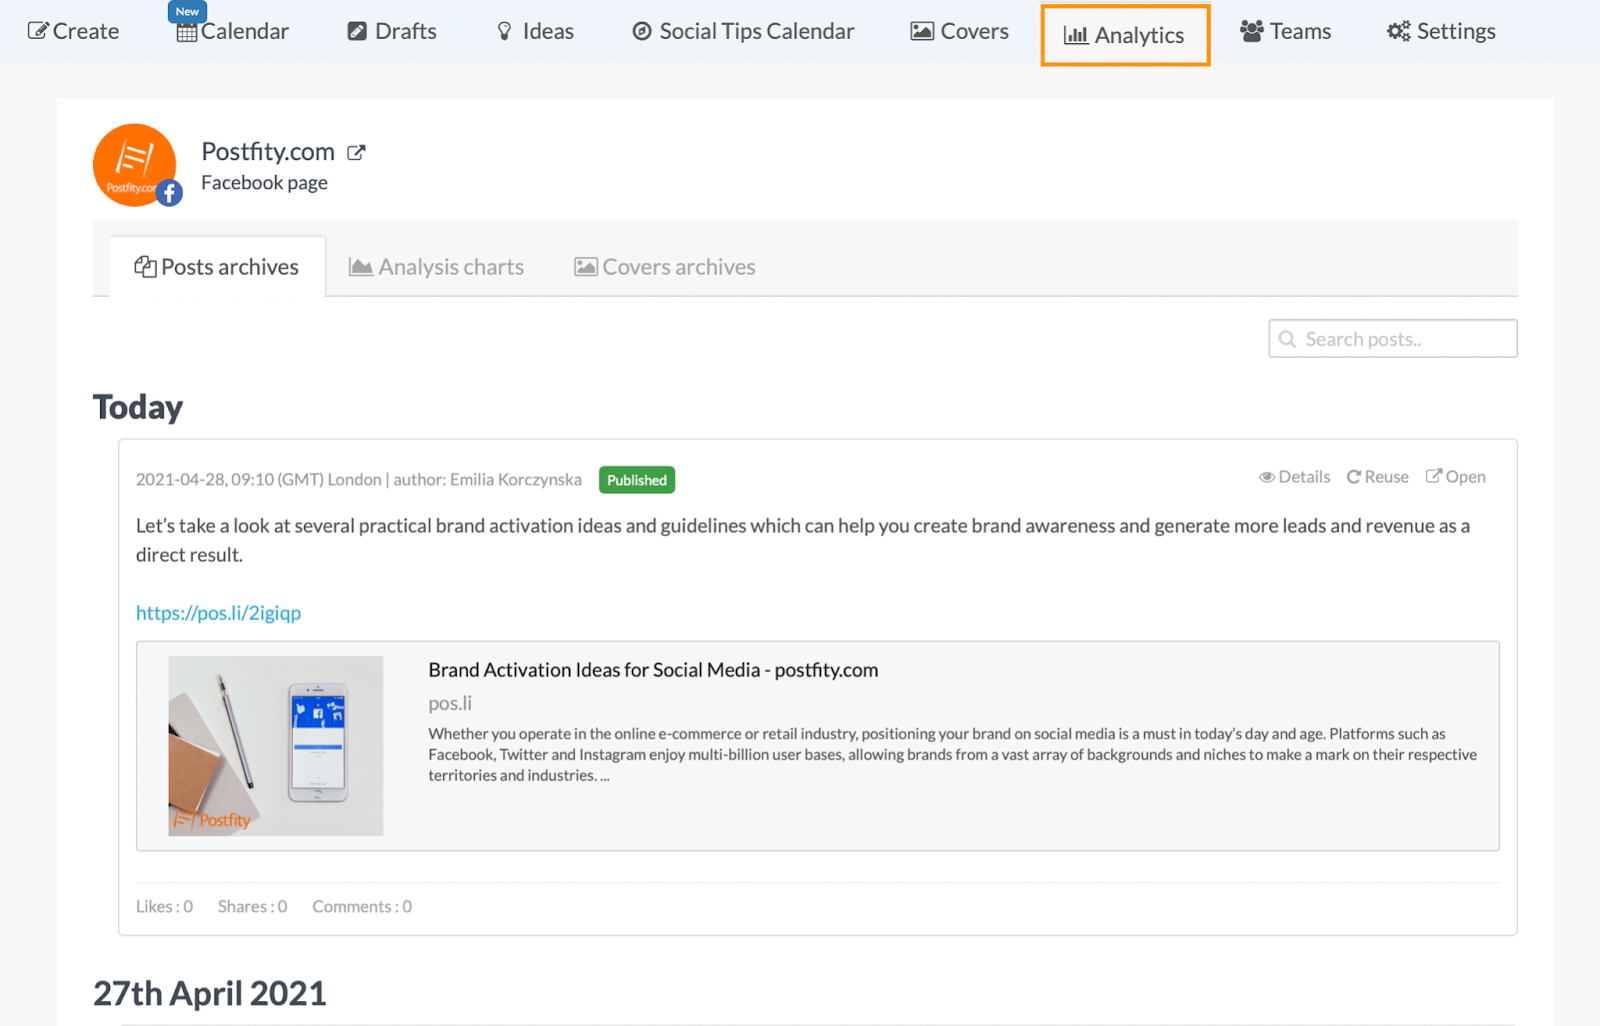Click the Brand Activation Ideas preview title
This screenshot has height=1026, width=1600.
[x=653, y=670]
